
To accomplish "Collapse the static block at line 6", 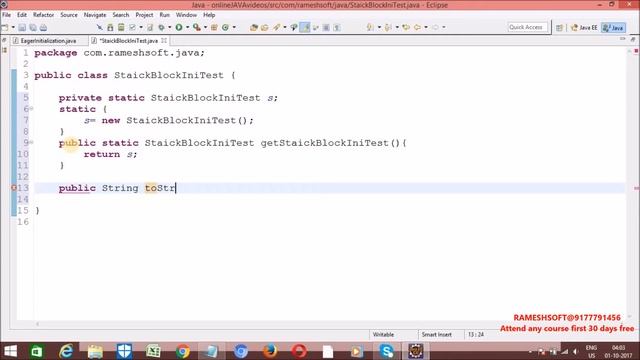I will [31, 109].
